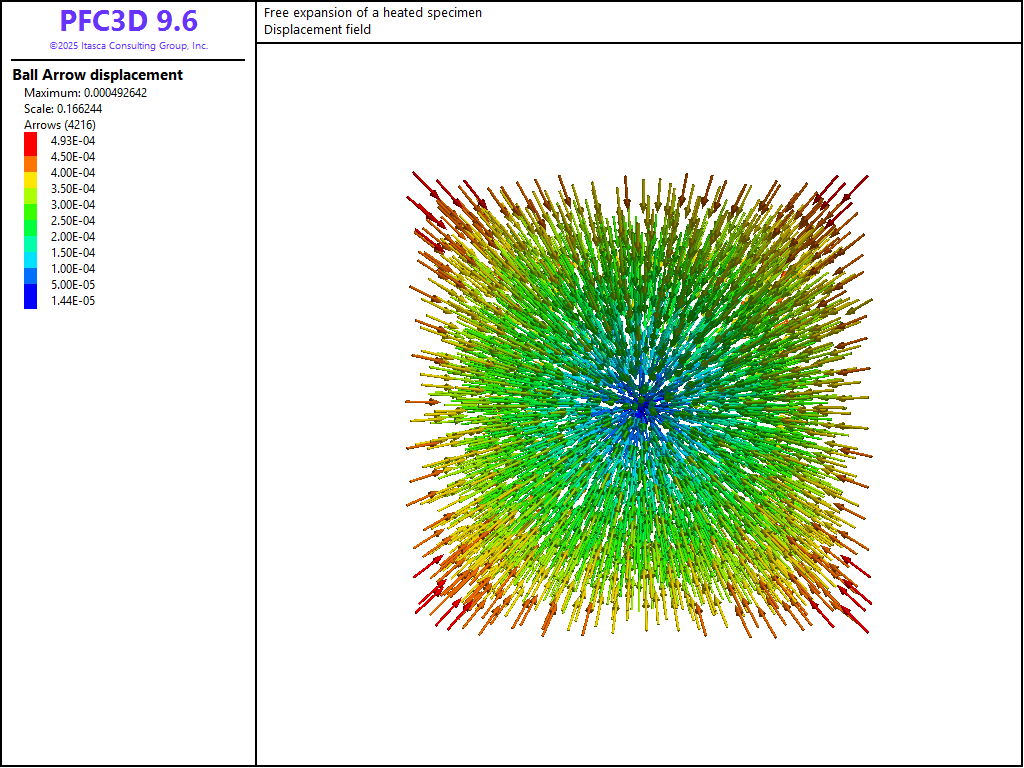The image size is (1024, 768).
Task: Select the Ball Arrow displacement legend heading
Action: pyautogui.click(x=97, y=75)
